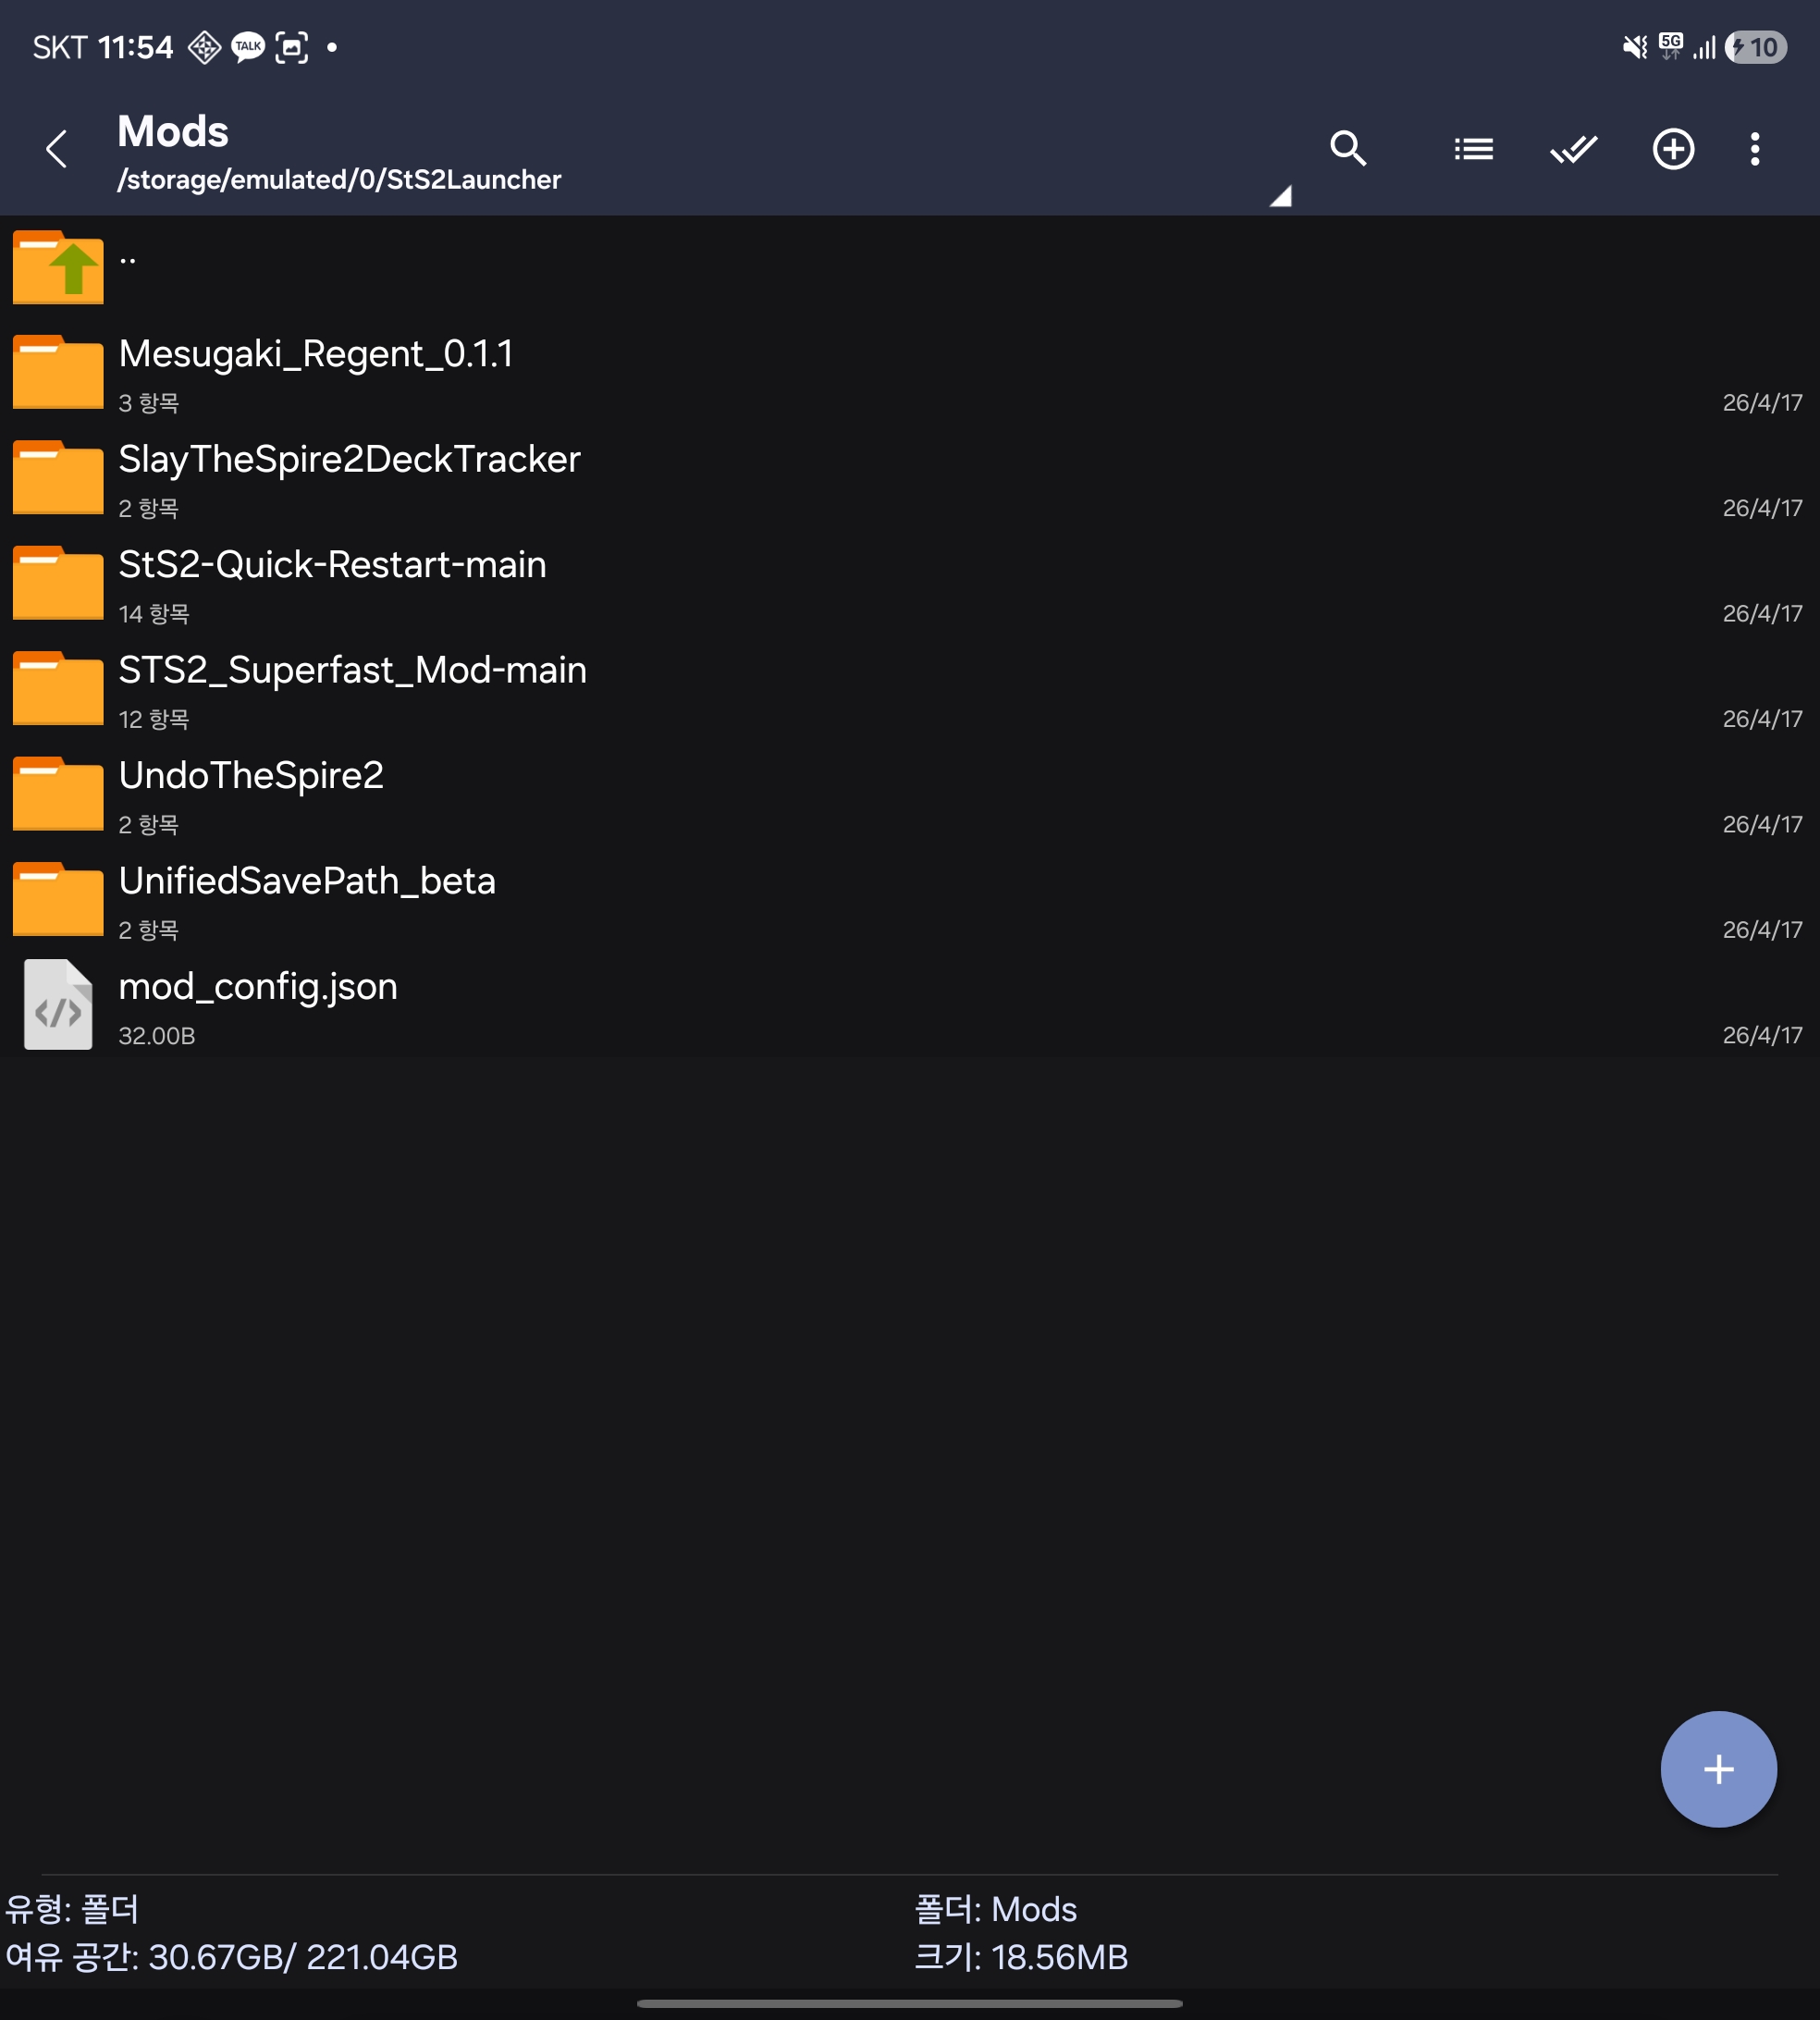This screenshot has height=2020, width=1820.
Task: Open STS2_Superfast_Mod-main folder icon
Action: (58, 689)
